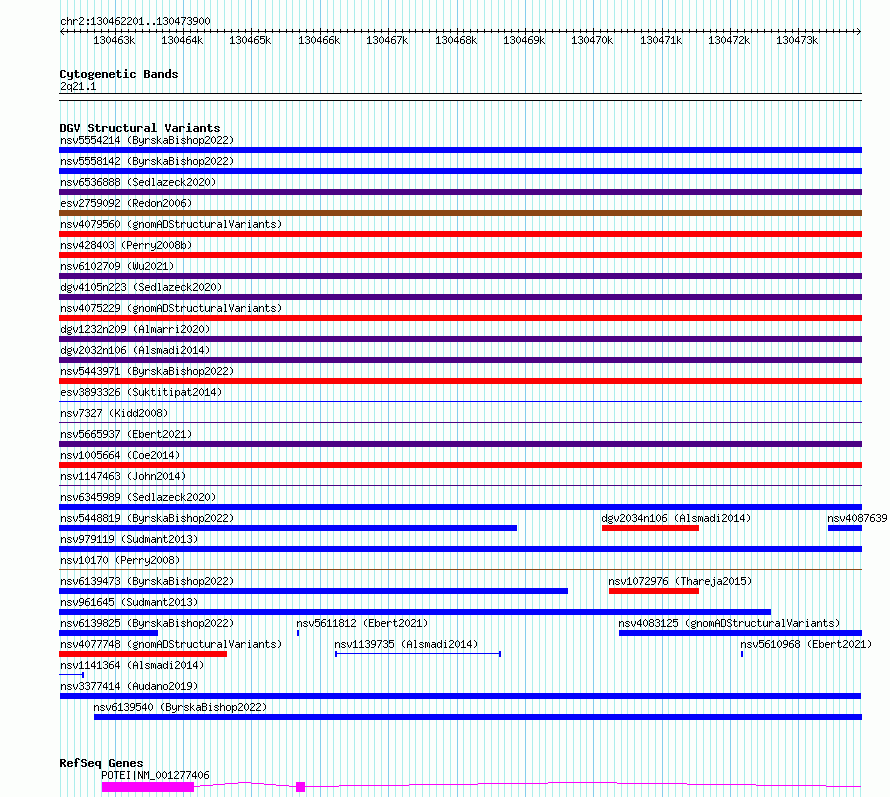Click the RefSeq Genes track title
This screenshot has width=890, height=797.
pos(101,764)
